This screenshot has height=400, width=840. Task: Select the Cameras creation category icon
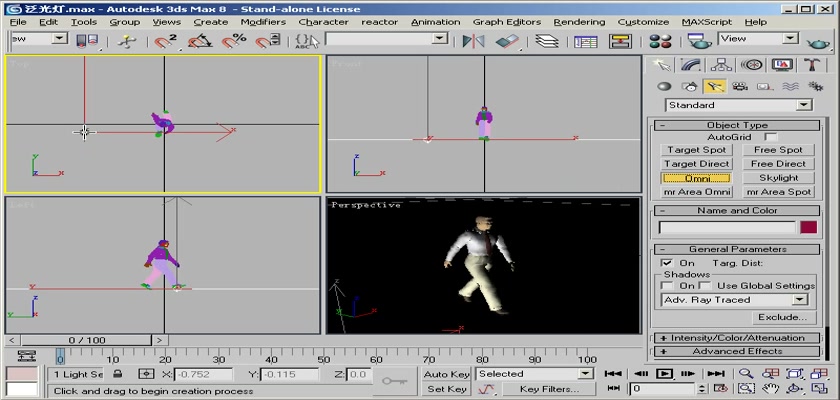point(738,87)
